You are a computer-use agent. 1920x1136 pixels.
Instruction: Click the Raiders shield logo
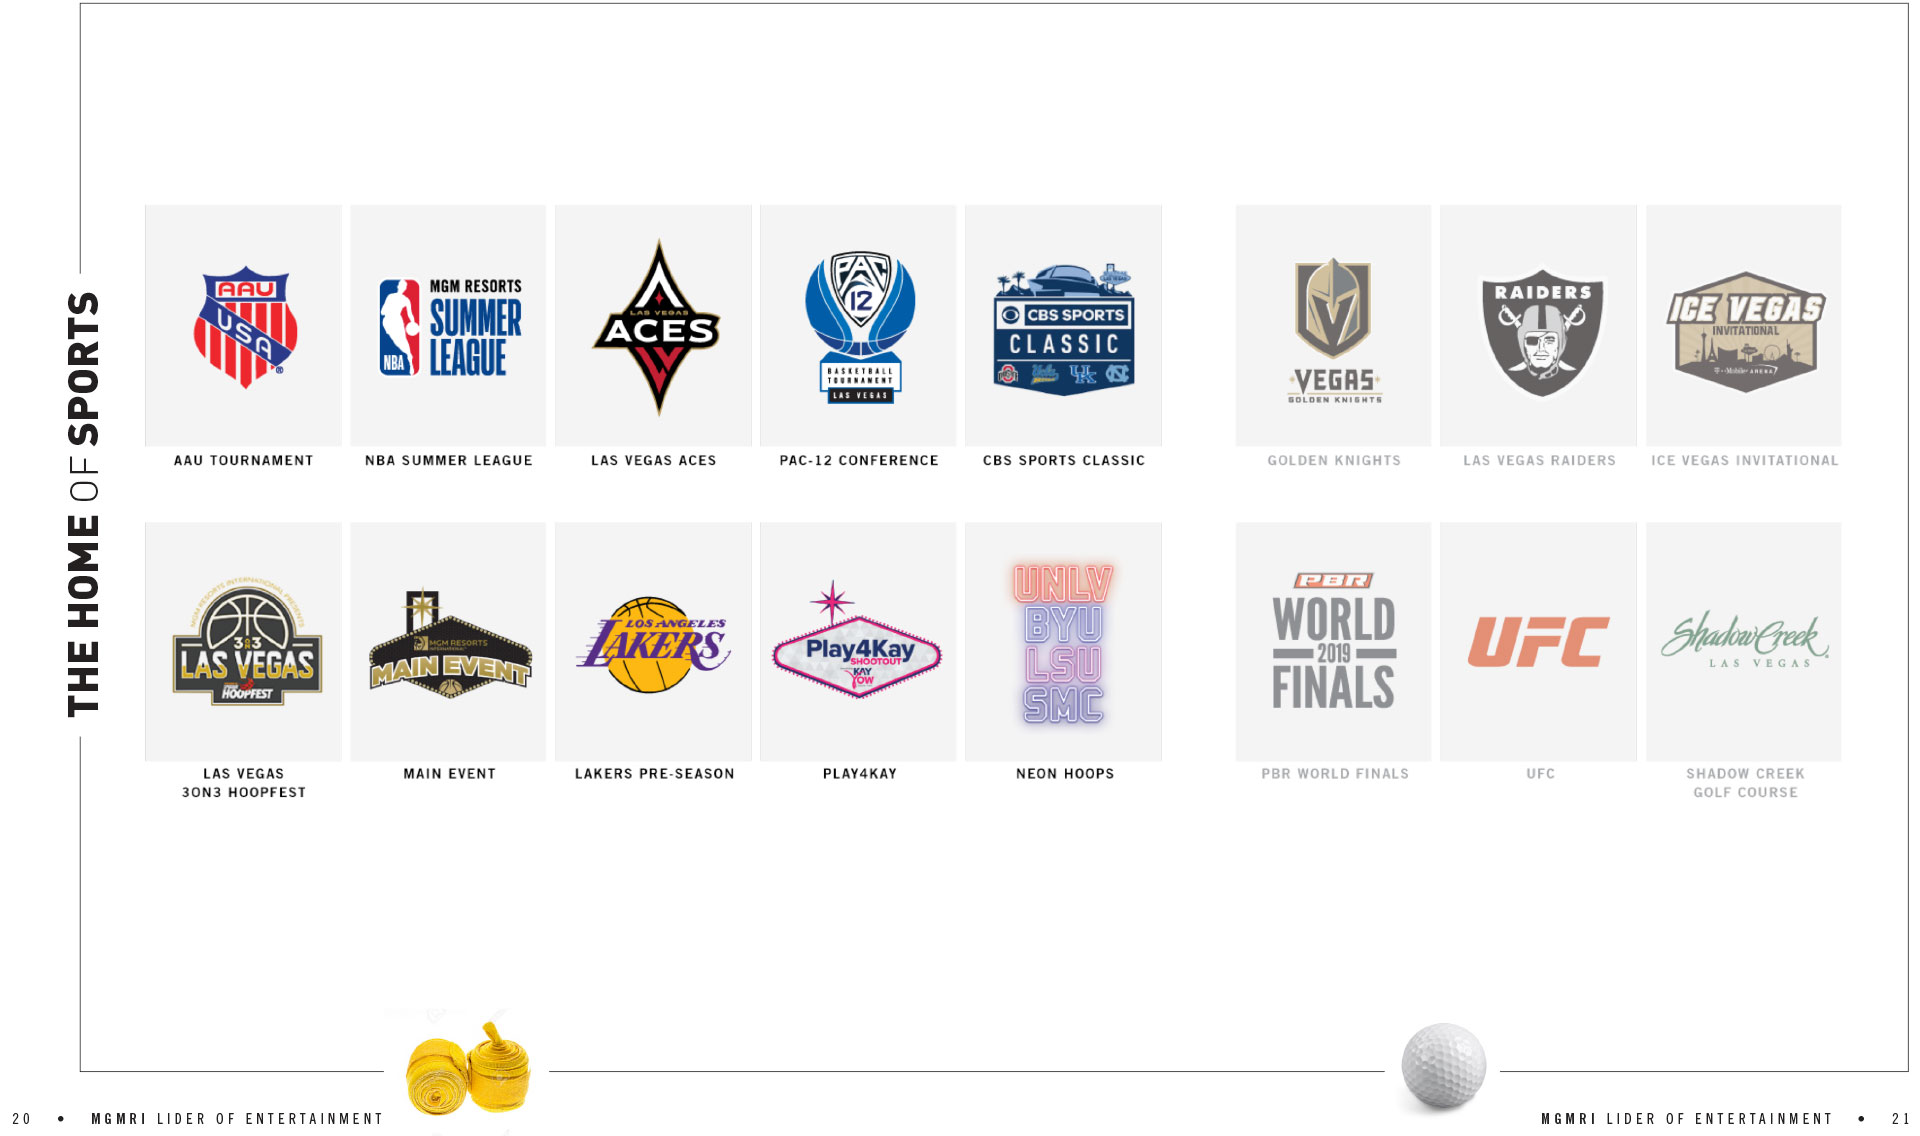[1542, 332]
